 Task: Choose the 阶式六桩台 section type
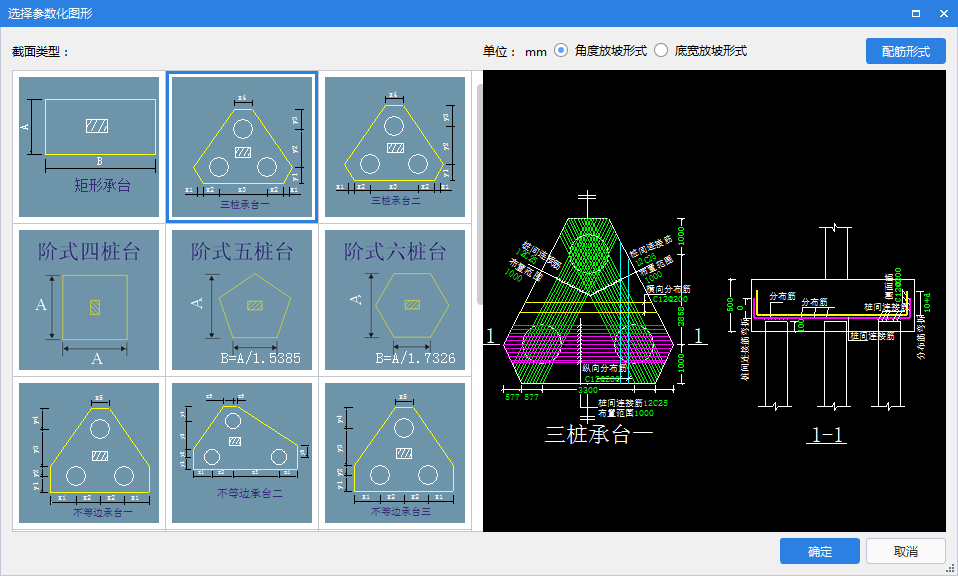[x=395, y=300]
